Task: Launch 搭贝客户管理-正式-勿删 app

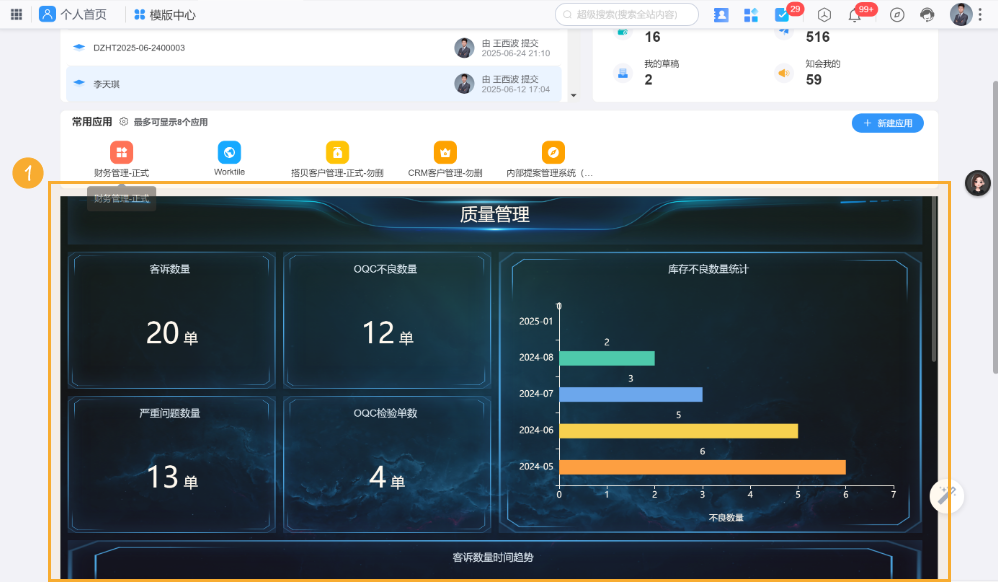Action: (x=337, y=152)
